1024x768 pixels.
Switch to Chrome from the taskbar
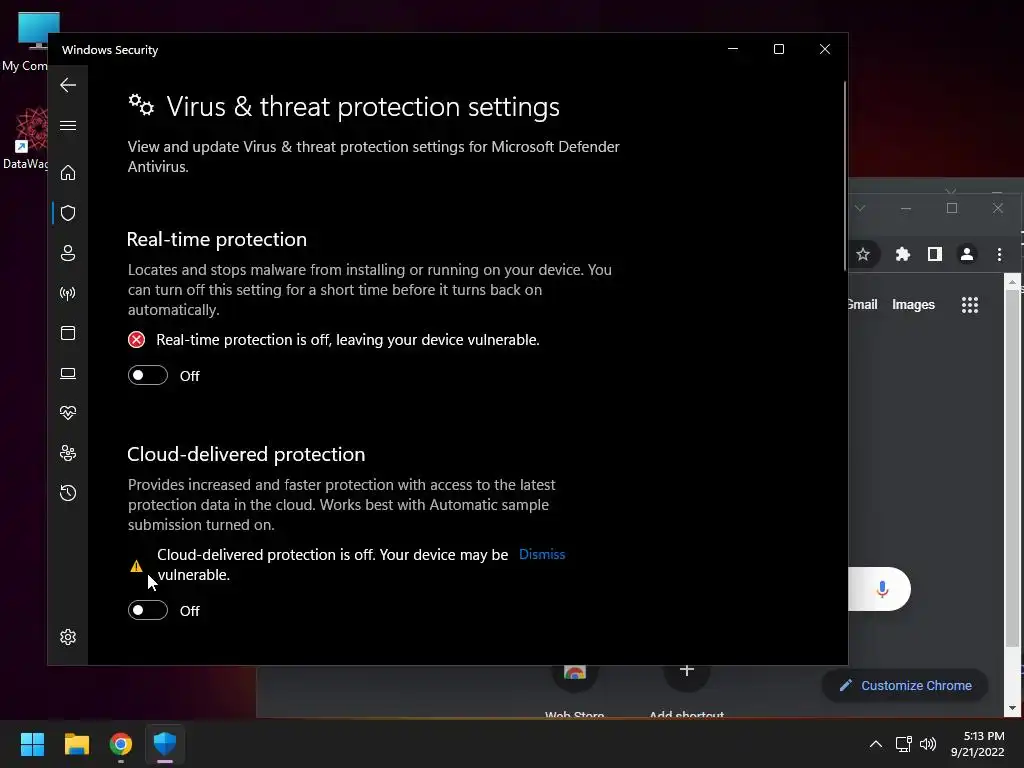pyautogui.click(x=121, y=744)
